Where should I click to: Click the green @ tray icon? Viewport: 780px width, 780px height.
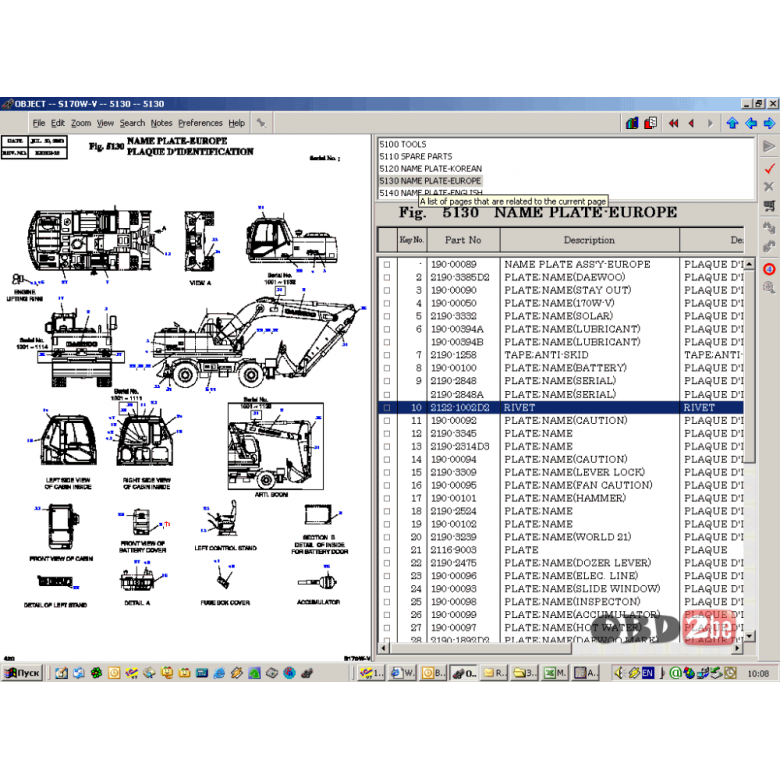point(675,673)
